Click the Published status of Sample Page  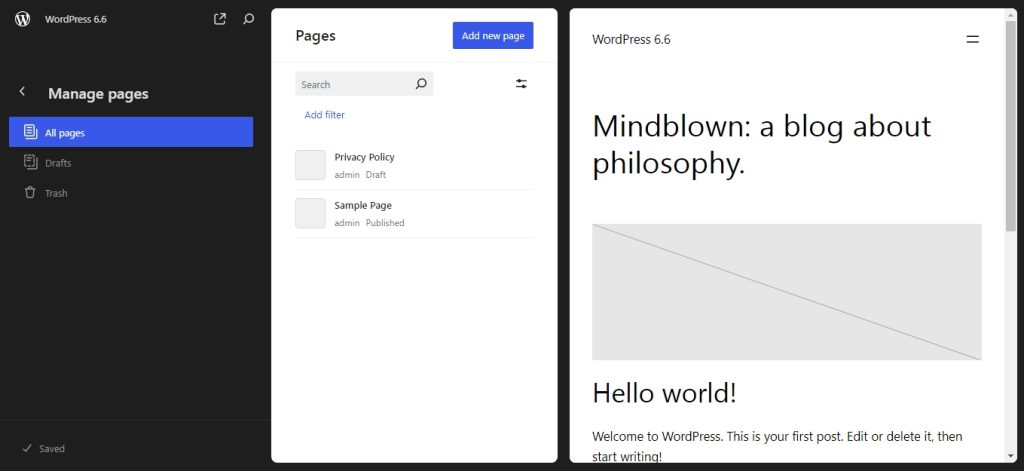[x=385, y=223]
